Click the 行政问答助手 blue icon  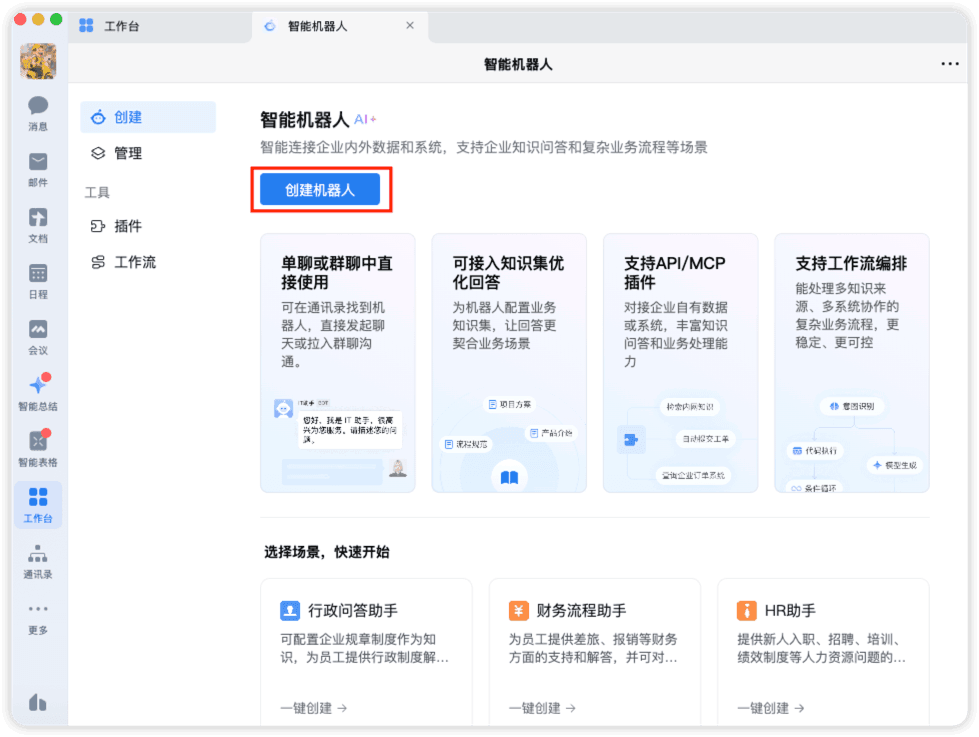[x=290, y=610]
